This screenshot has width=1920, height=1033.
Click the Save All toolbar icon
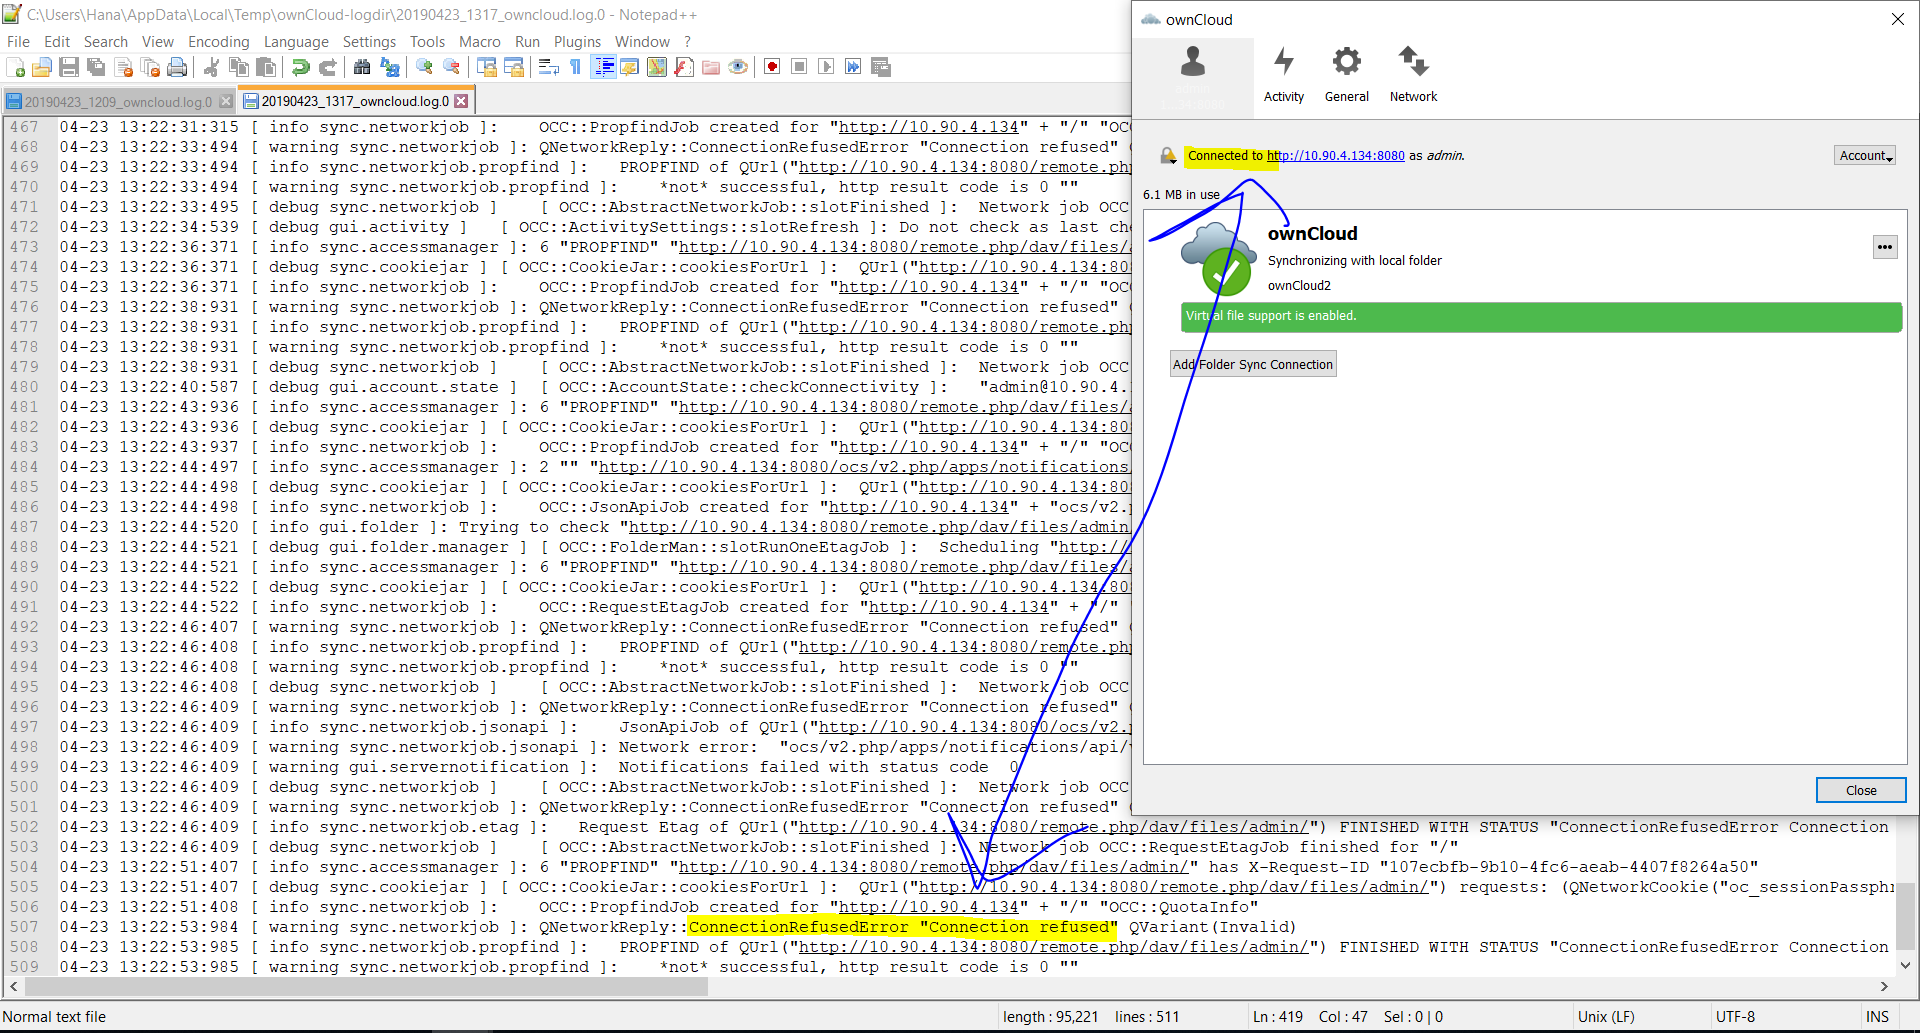pyautogui.click(x=96, y=67)
